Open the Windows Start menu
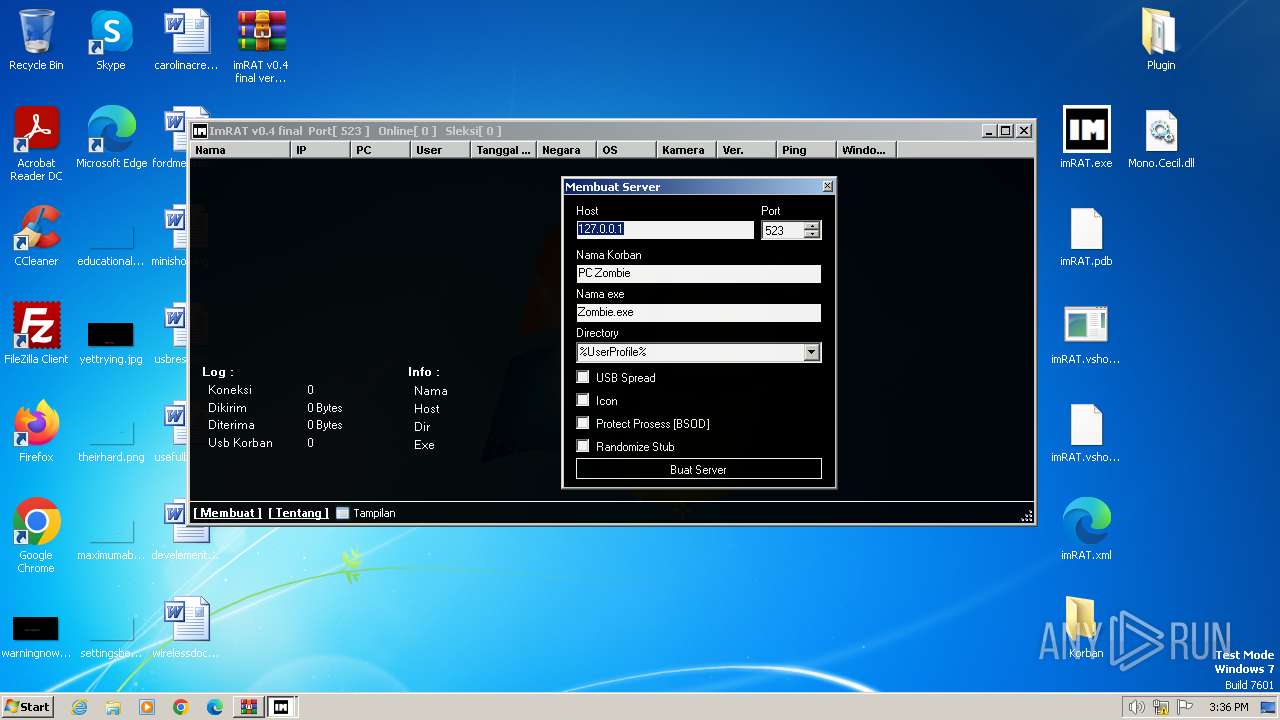Image resolution: width=1280 pixels, height=720 pixels. 28,707
